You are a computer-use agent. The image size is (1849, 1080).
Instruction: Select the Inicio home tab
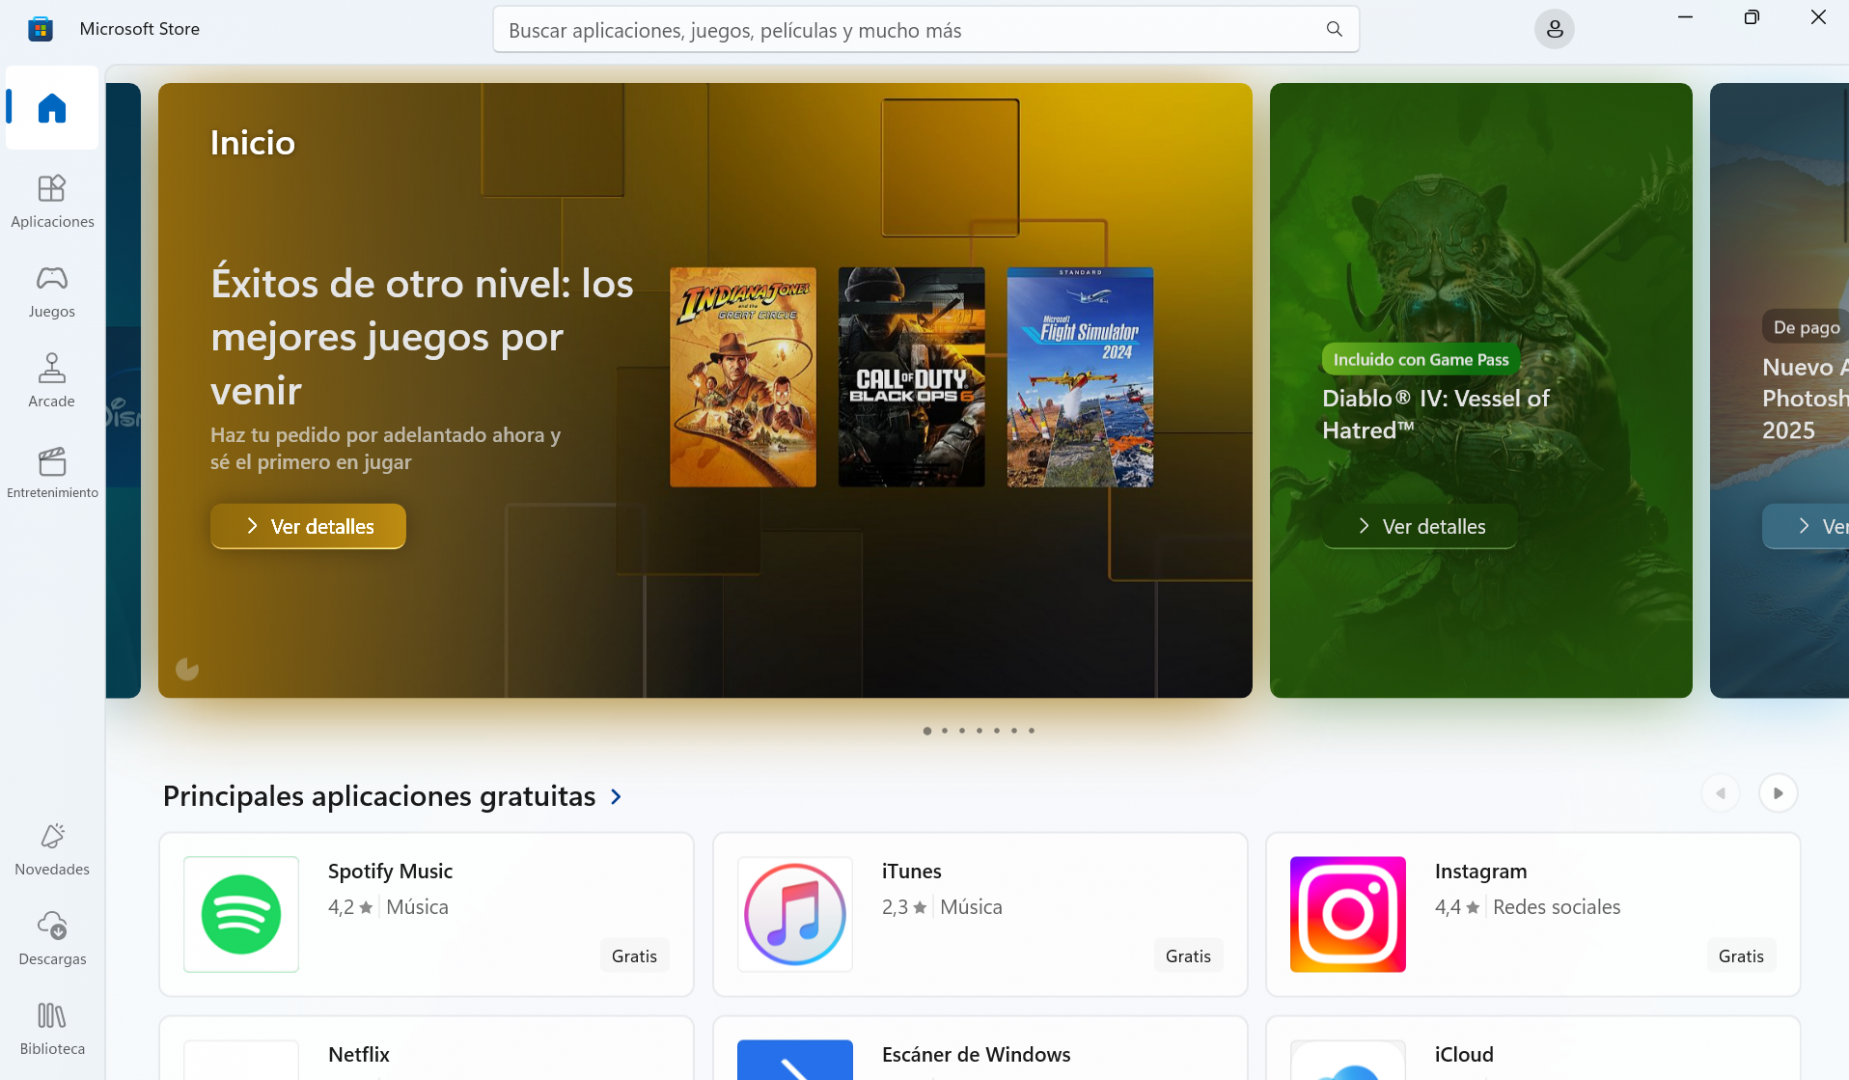[x=52, y=108]
